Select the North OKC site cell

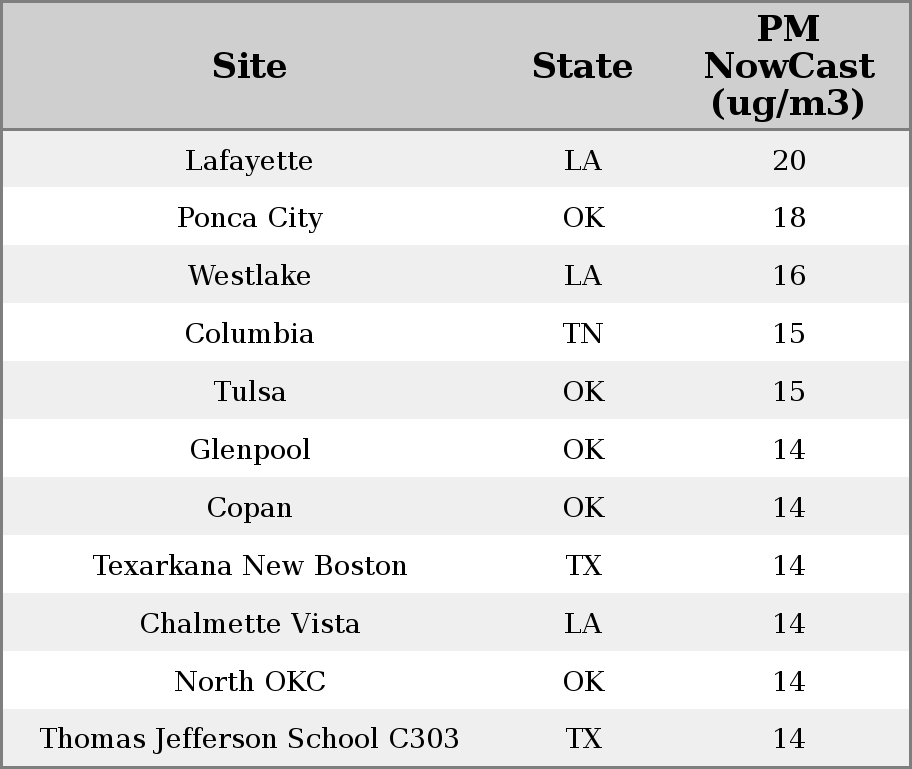point(249,682)
